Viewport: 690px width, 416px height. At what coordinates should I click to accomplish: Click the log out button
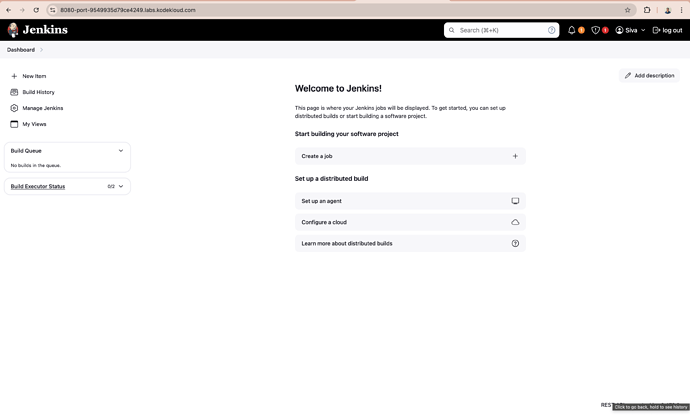[x=667, y=30]
